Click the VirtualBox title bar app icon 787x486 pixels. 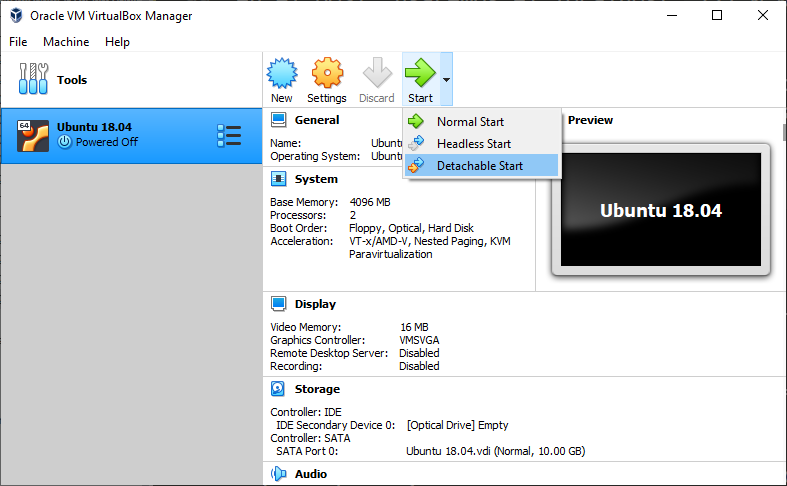point(16,16)
